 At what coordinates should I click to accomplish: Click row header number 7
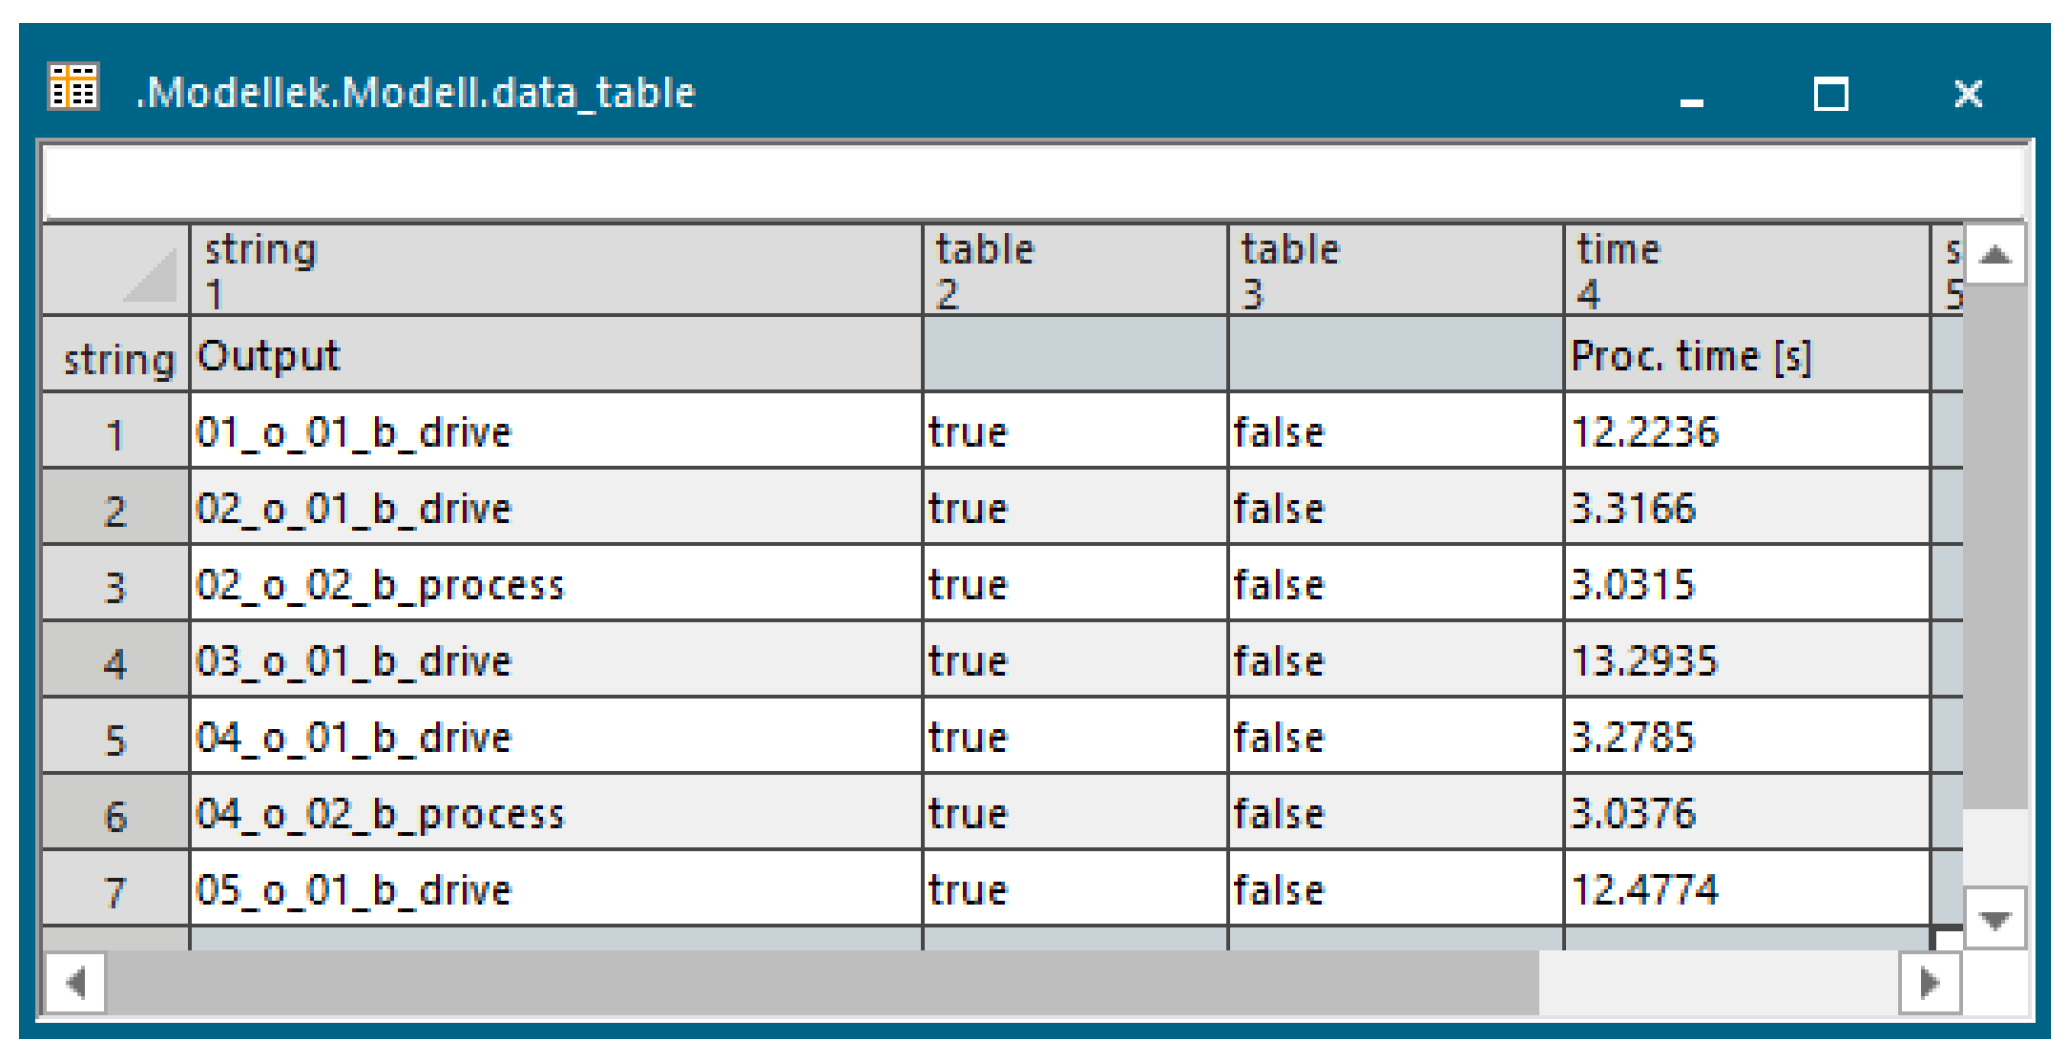pos(116,889)
